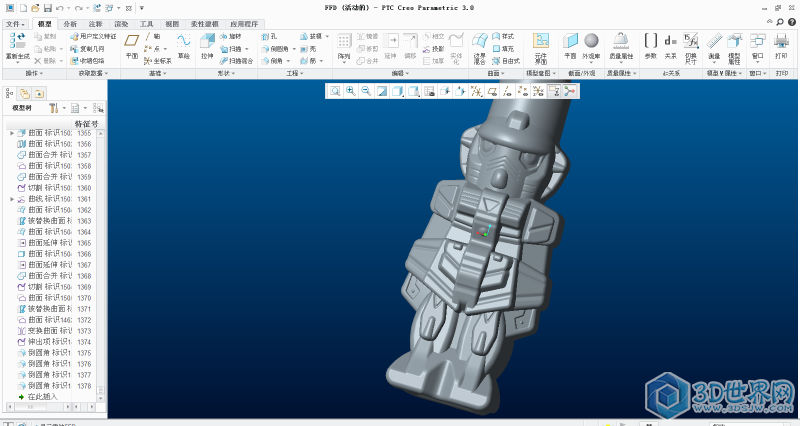Click the model tree vertical scrollbar up arrow
800x426 pixels.
[101, 133]
